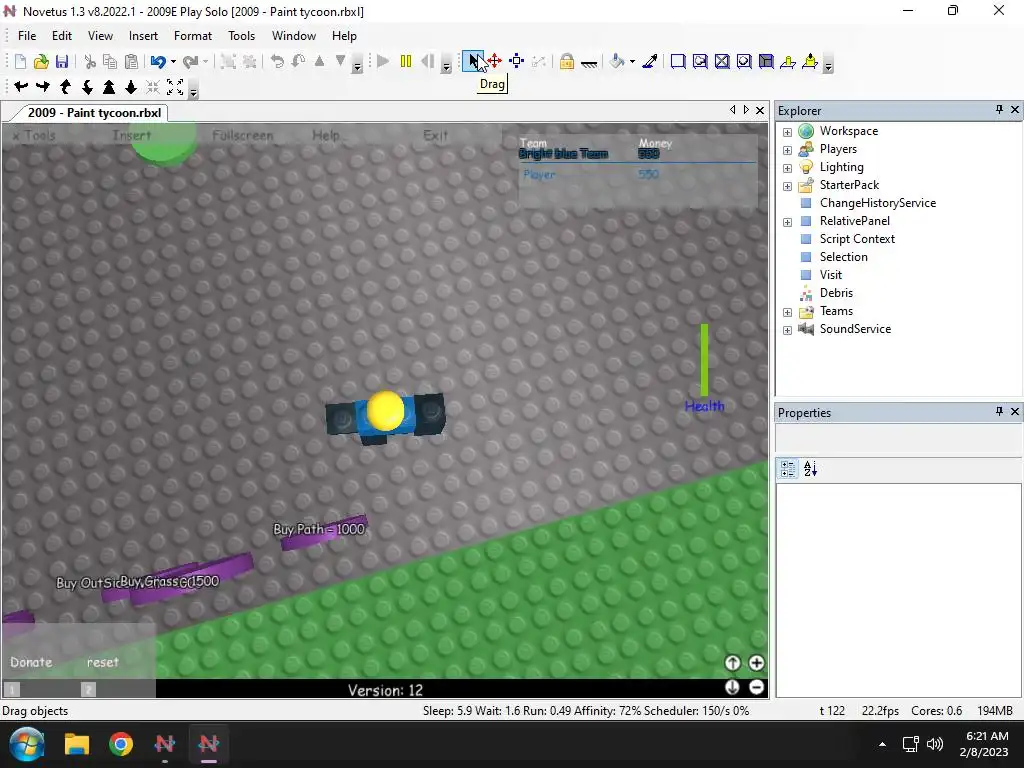Click the camera pan left arrow

click(21, 86)
